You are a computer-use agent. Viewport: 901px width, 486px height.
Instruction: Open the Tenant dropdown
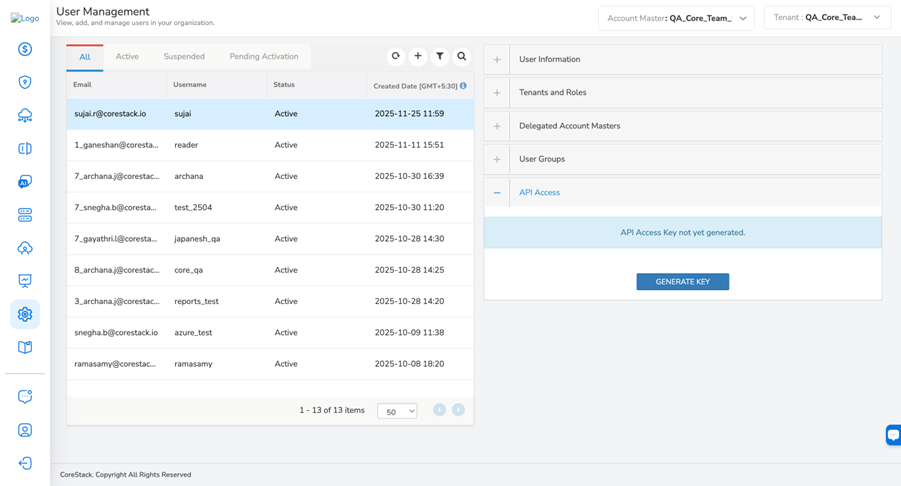tap(827, 18)
